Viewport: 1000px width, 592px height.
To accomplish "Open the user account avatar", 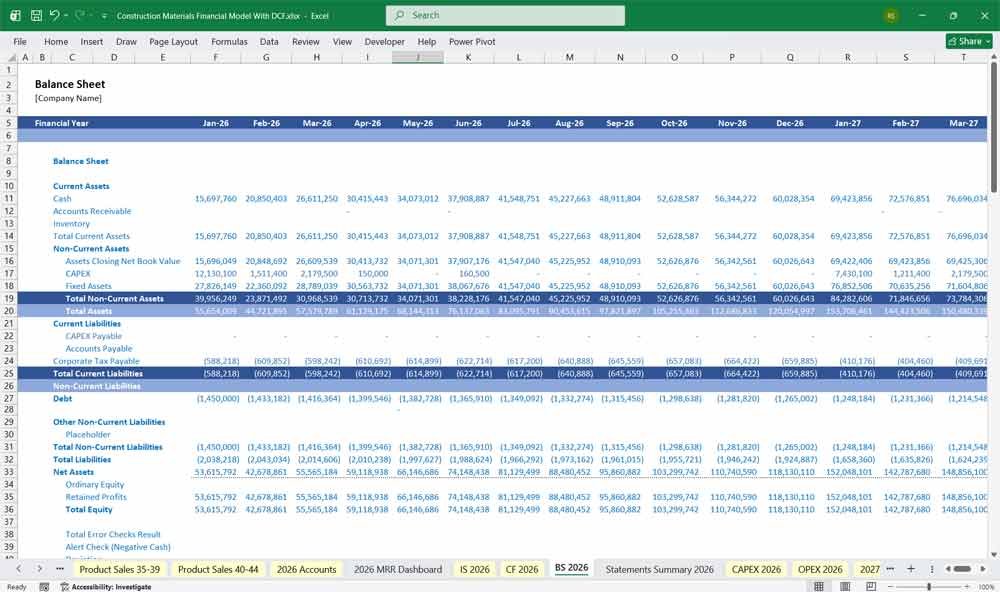I will pos(891,16).
